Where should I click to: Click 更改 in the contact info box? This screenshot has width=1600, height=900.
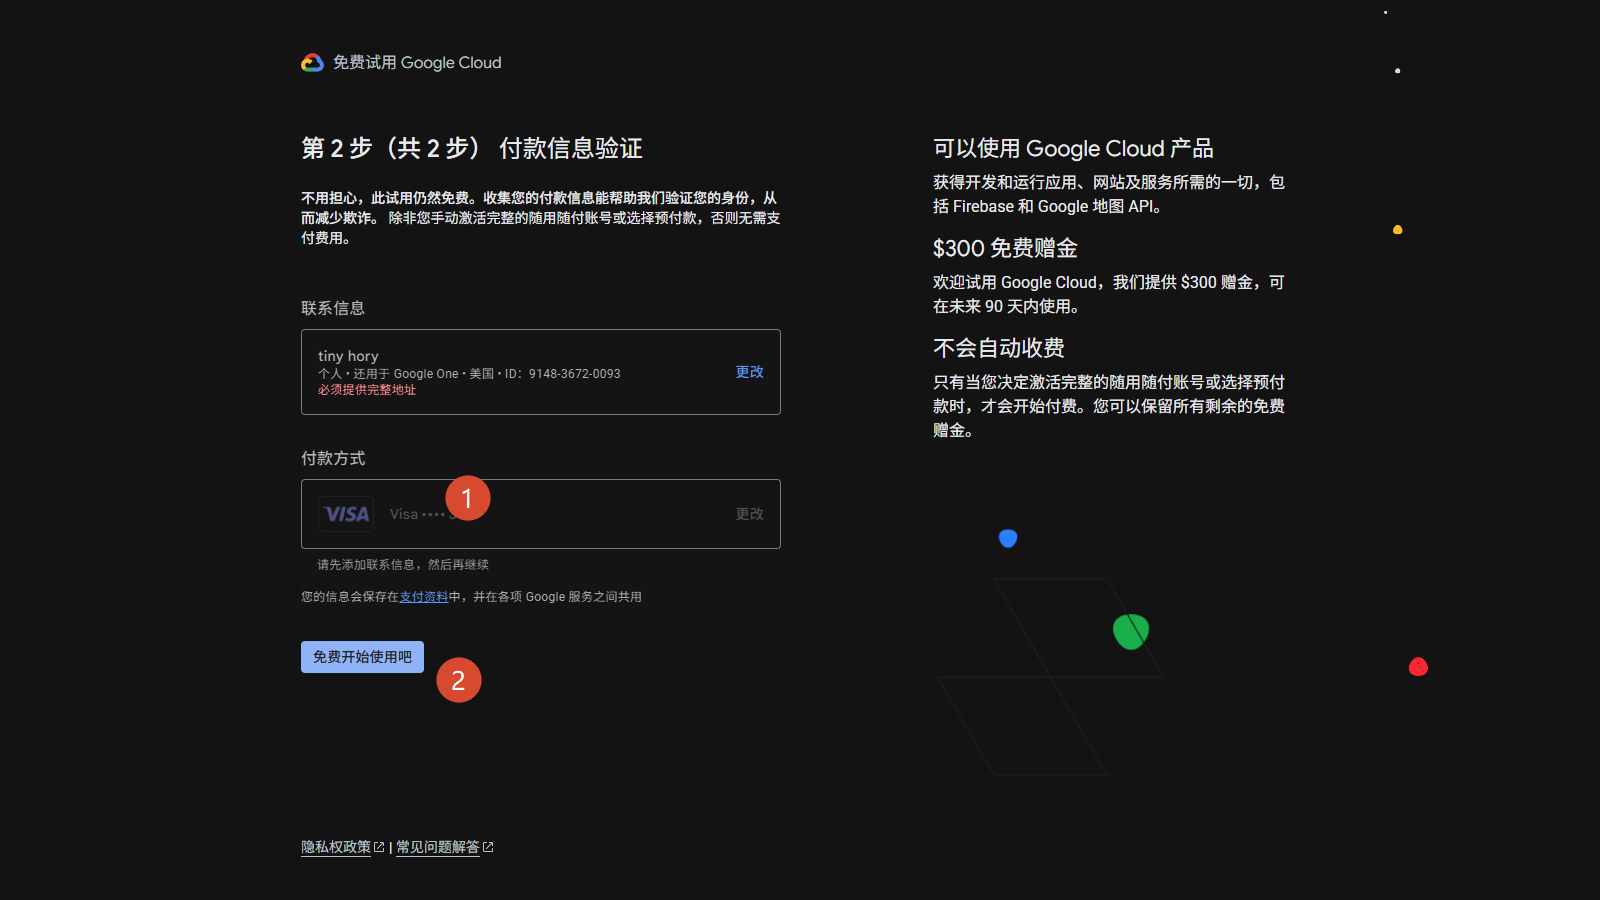750,372
